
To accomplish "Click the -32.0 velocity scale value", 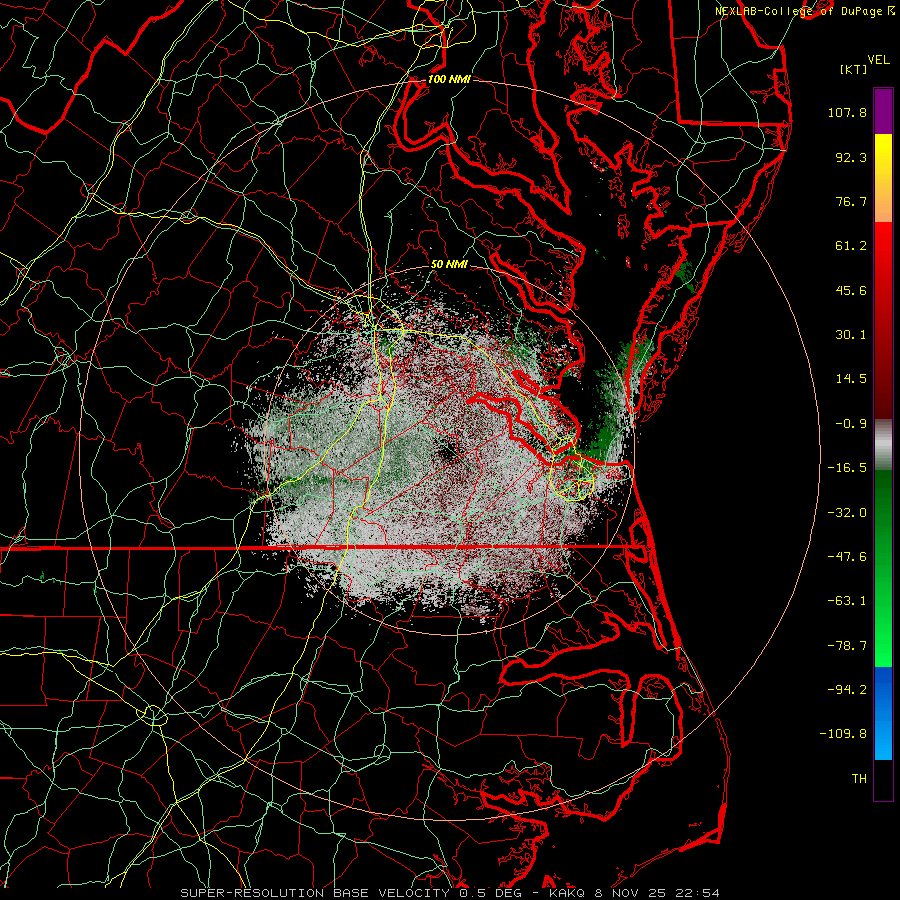I will [x=847, y=513].
